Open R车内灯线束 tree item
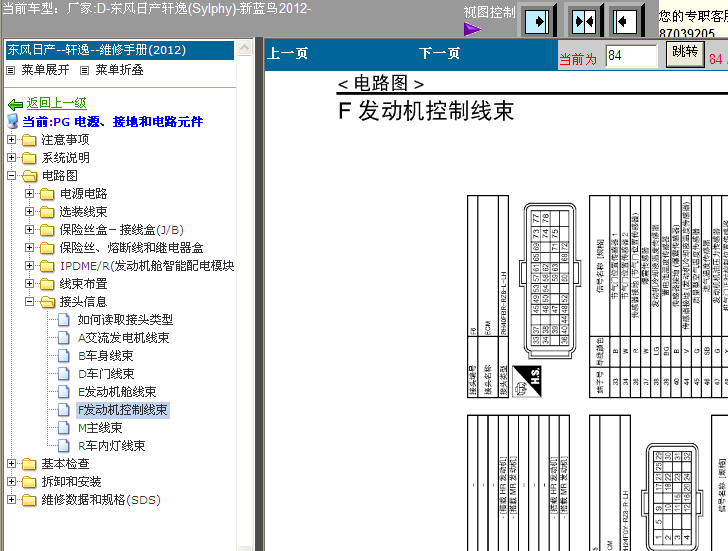Viewport: 728px width, 551px height. pos(111,446)
